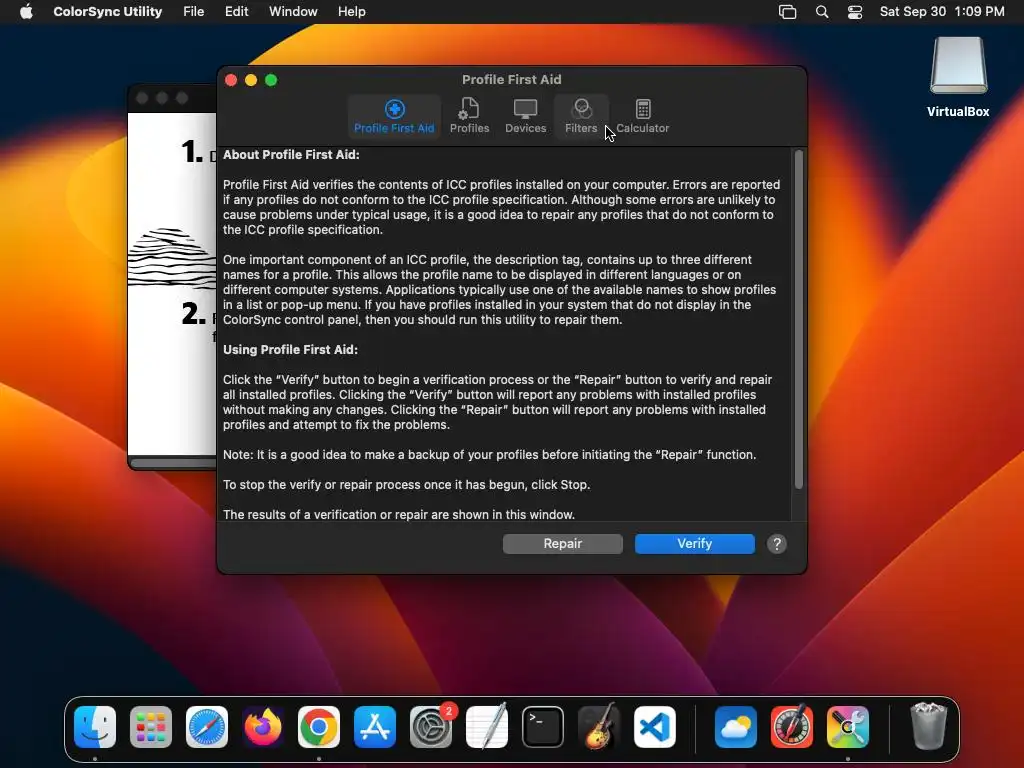Open the Calculator toolbar tab

tap(643, 116)
